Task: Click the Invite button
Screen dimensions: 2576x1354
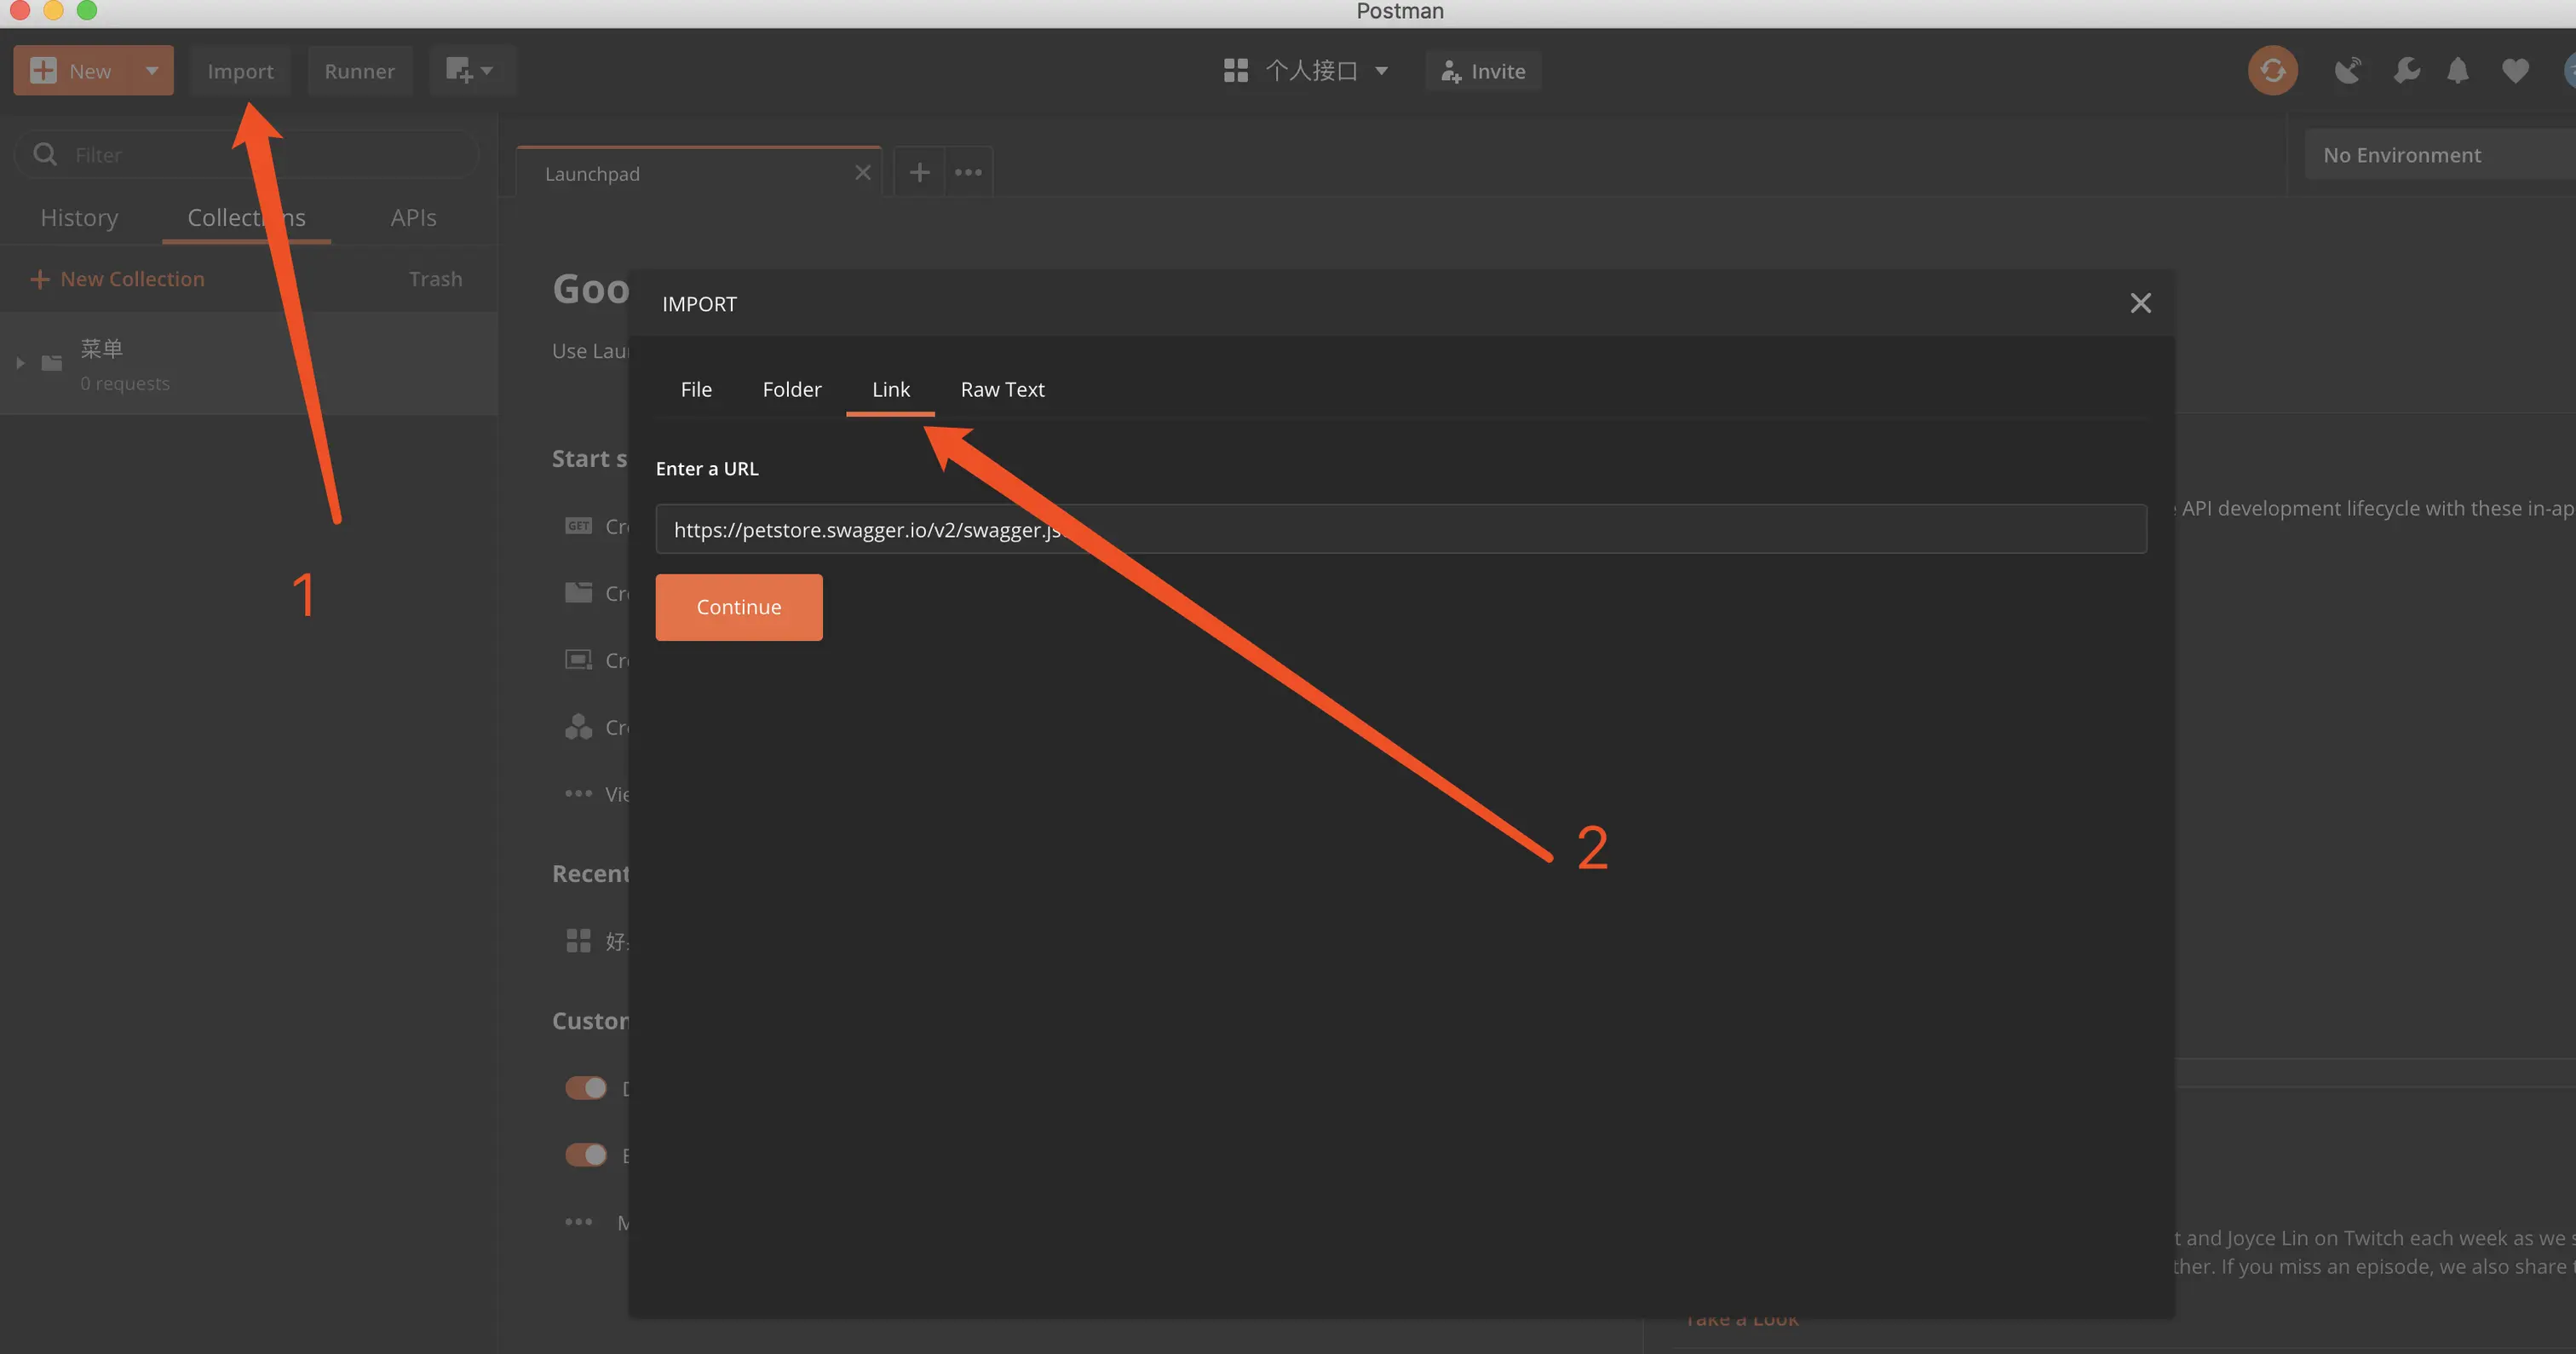Action: coord(1483,71)
